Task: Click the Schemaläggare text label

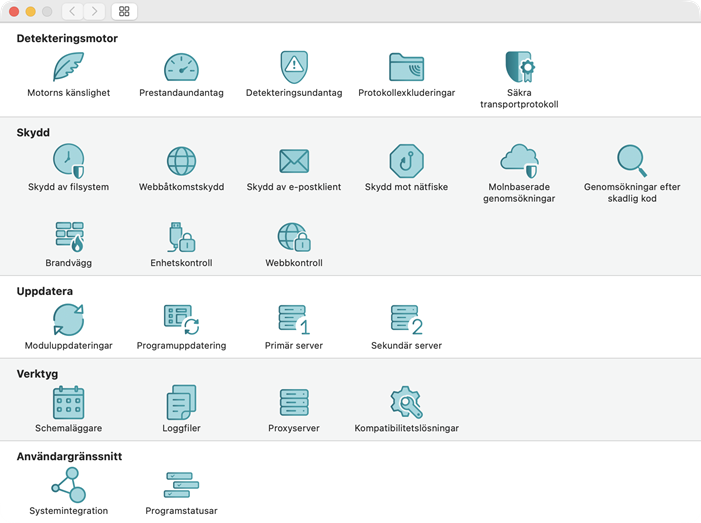Action: point(68,428)
